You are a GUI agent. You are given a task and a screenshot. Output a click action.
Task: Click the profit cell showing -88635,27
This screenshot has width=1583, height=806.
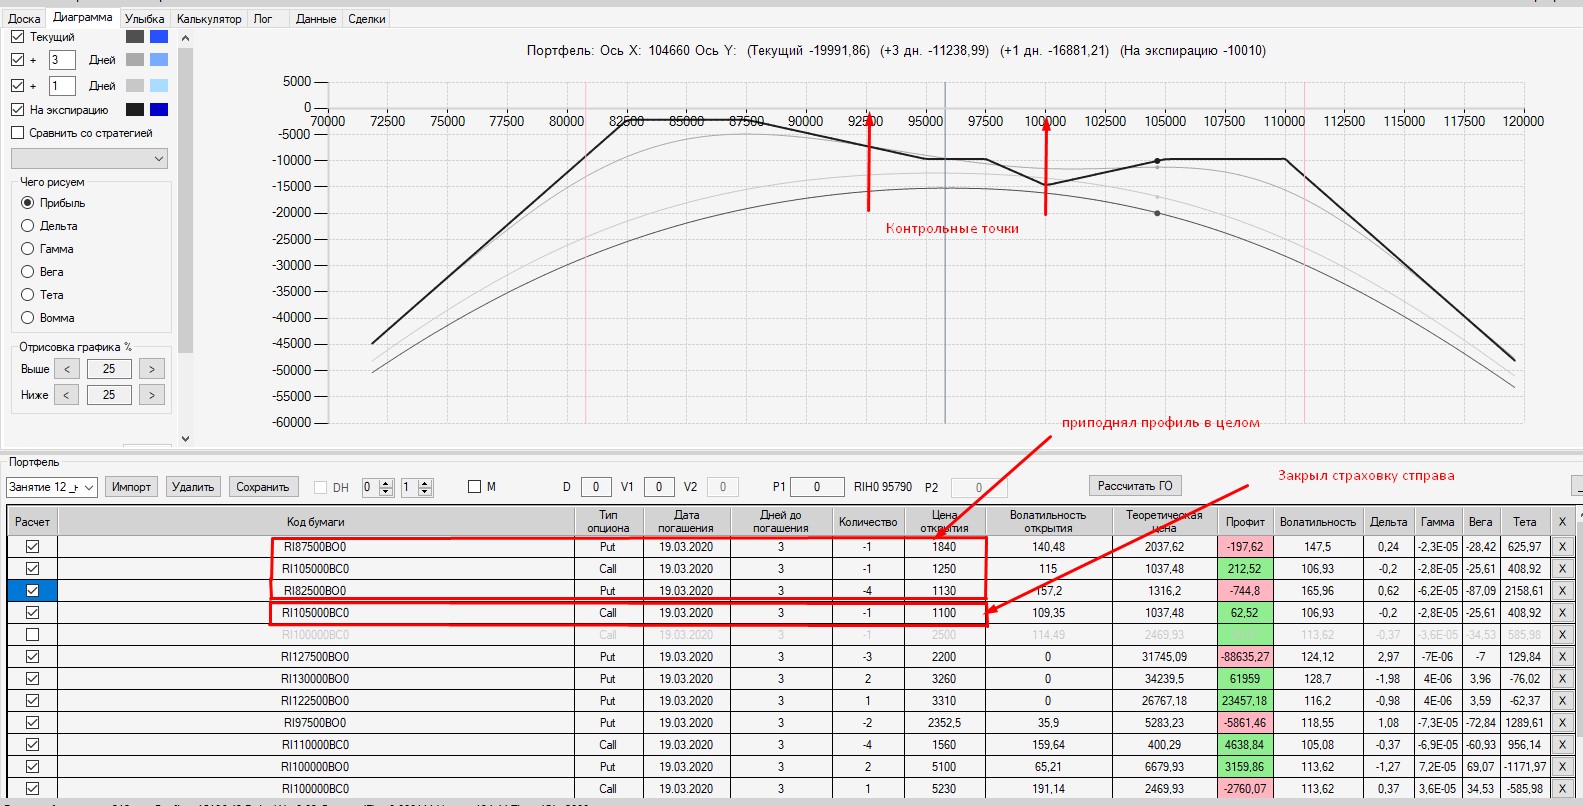1245,657
